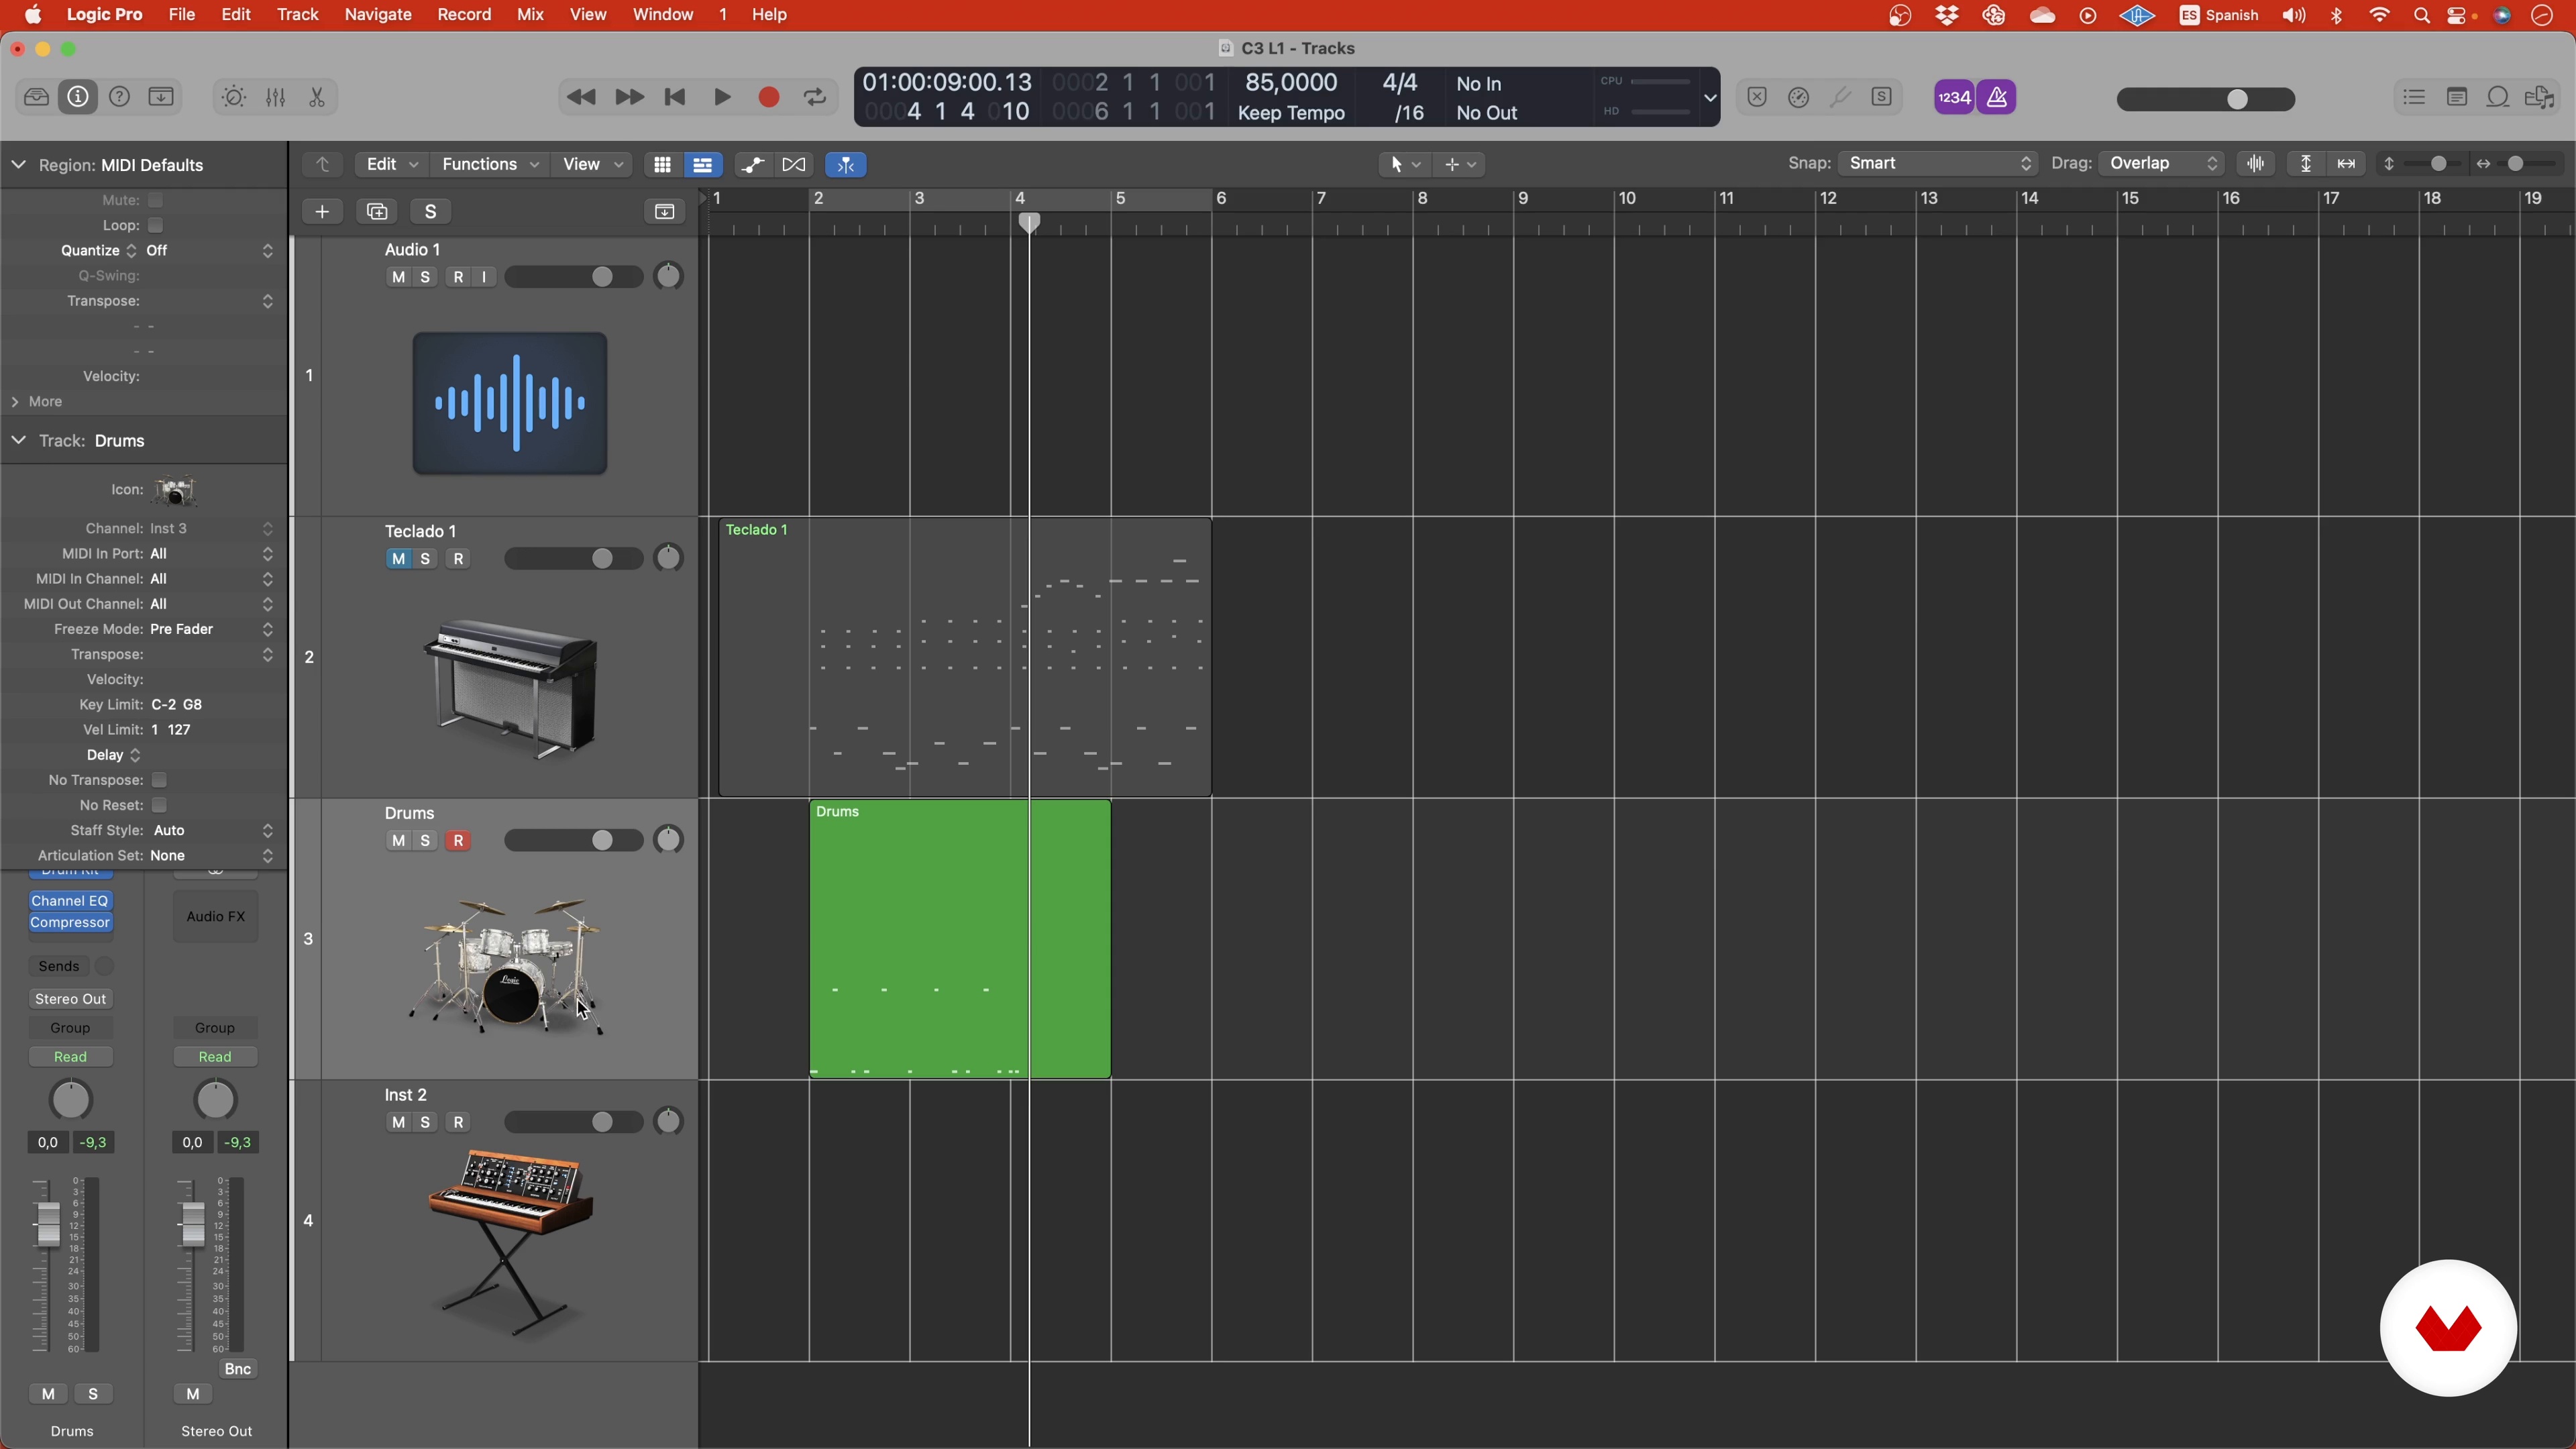This screenshot has width=2576, height=1449.
Task: Open List Editors icon
Action: (2415, 97)
